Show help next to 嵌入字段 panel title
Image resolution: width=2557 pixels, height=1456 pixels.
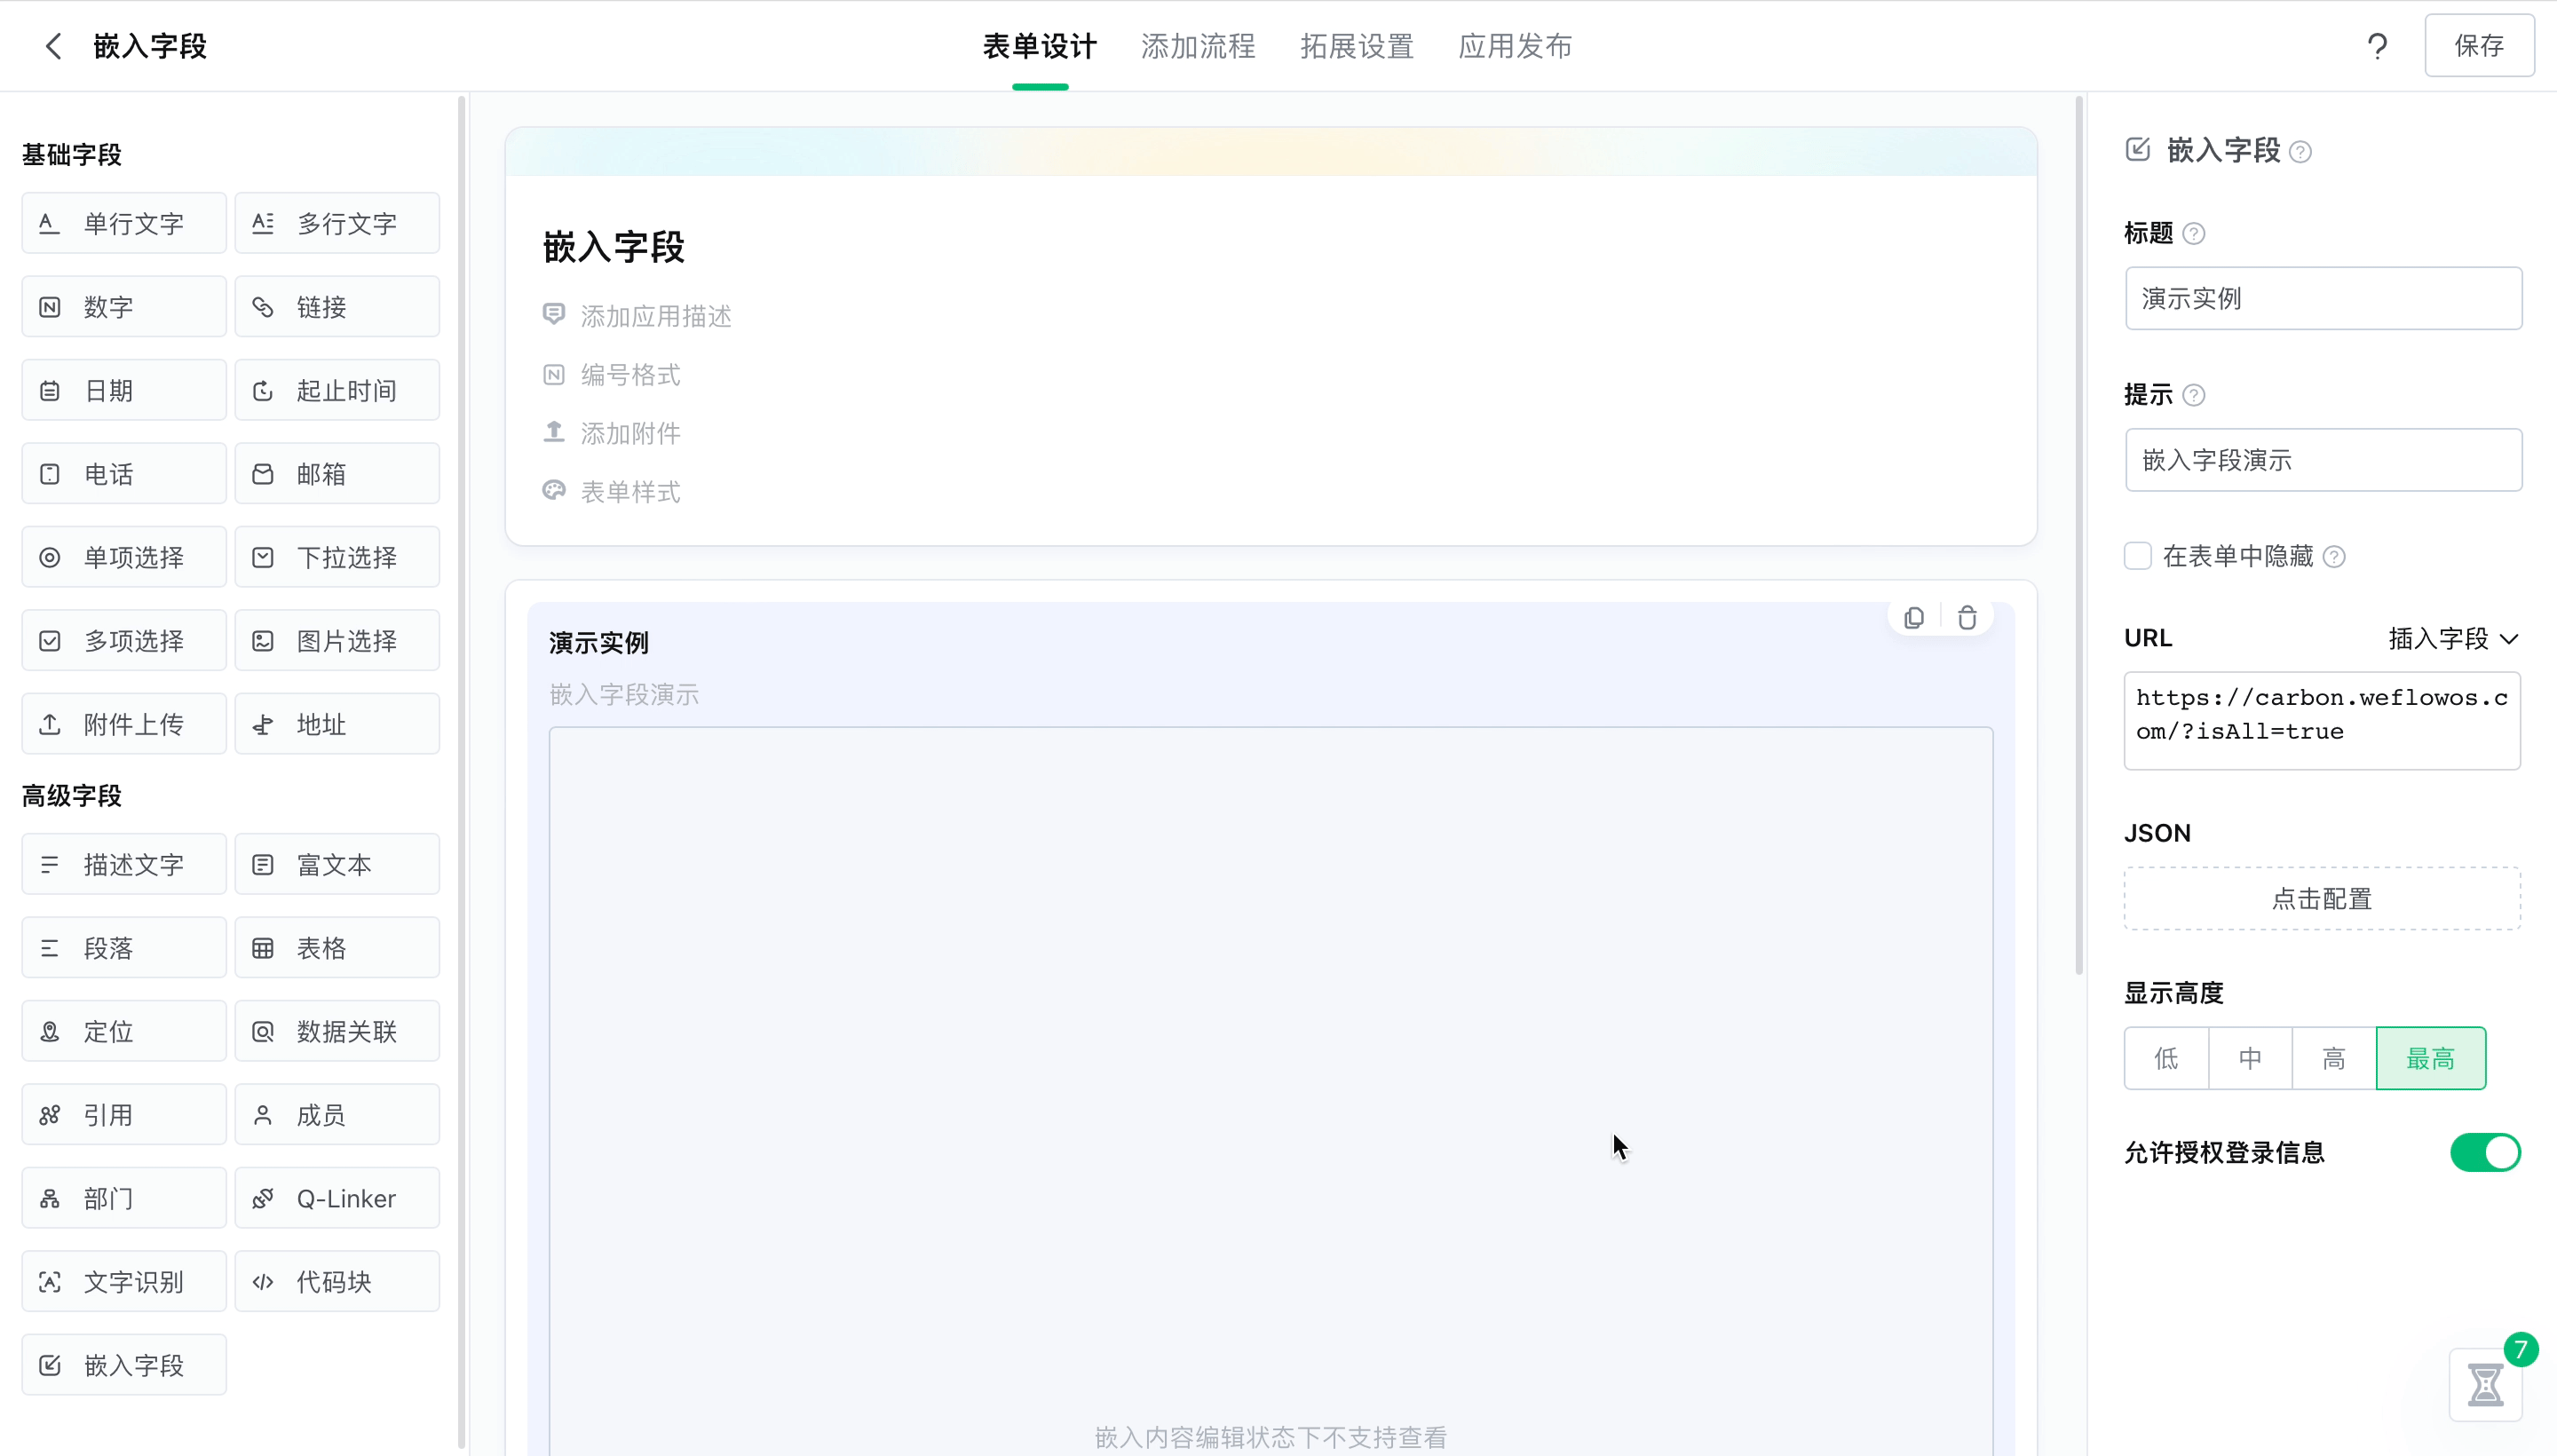coord(2300,152)
